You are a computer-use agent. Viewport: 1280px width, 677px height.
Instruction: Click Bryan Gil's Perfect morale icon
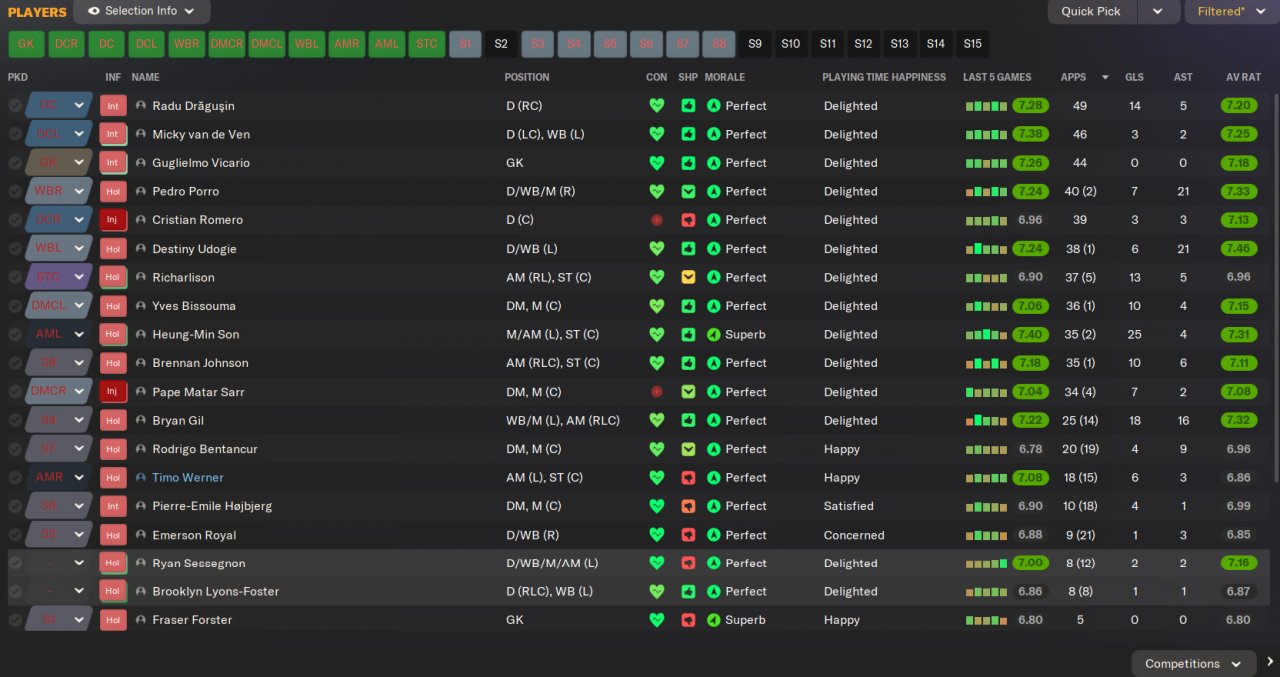point(714,420)
